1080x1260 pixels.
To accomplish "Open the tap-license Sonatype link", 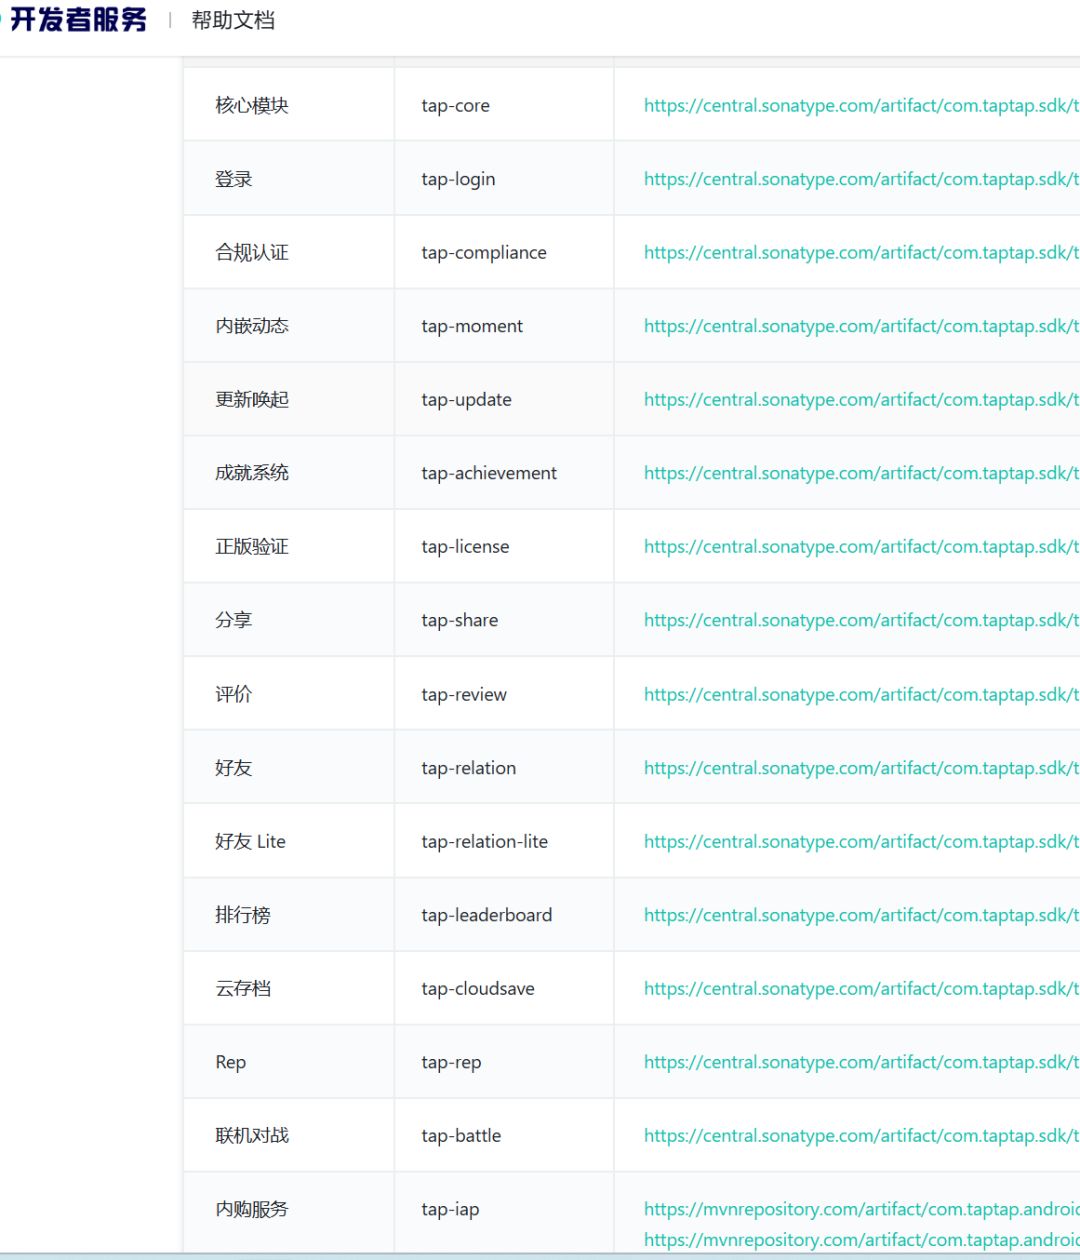I will pyautogui.click(x=861, y=547).
